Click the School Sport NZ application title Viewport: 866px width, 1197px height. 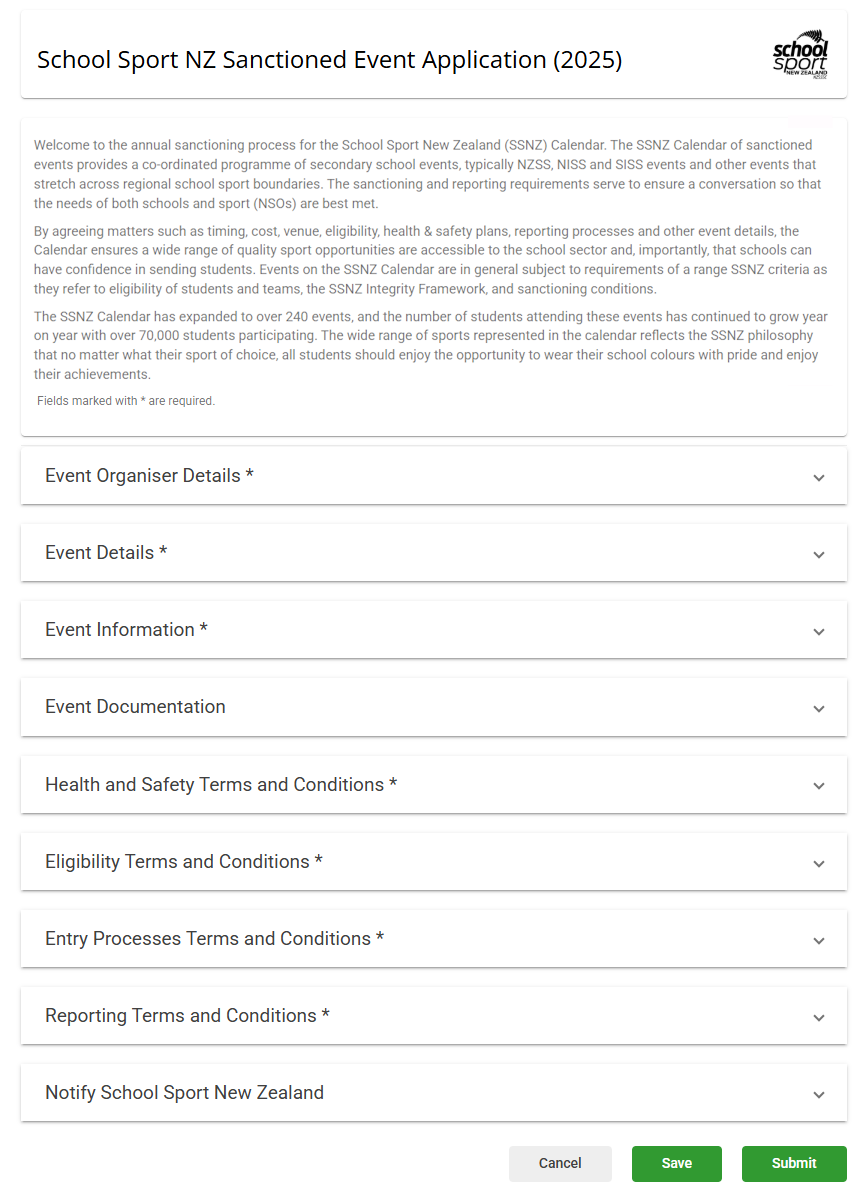click(329, 60)
